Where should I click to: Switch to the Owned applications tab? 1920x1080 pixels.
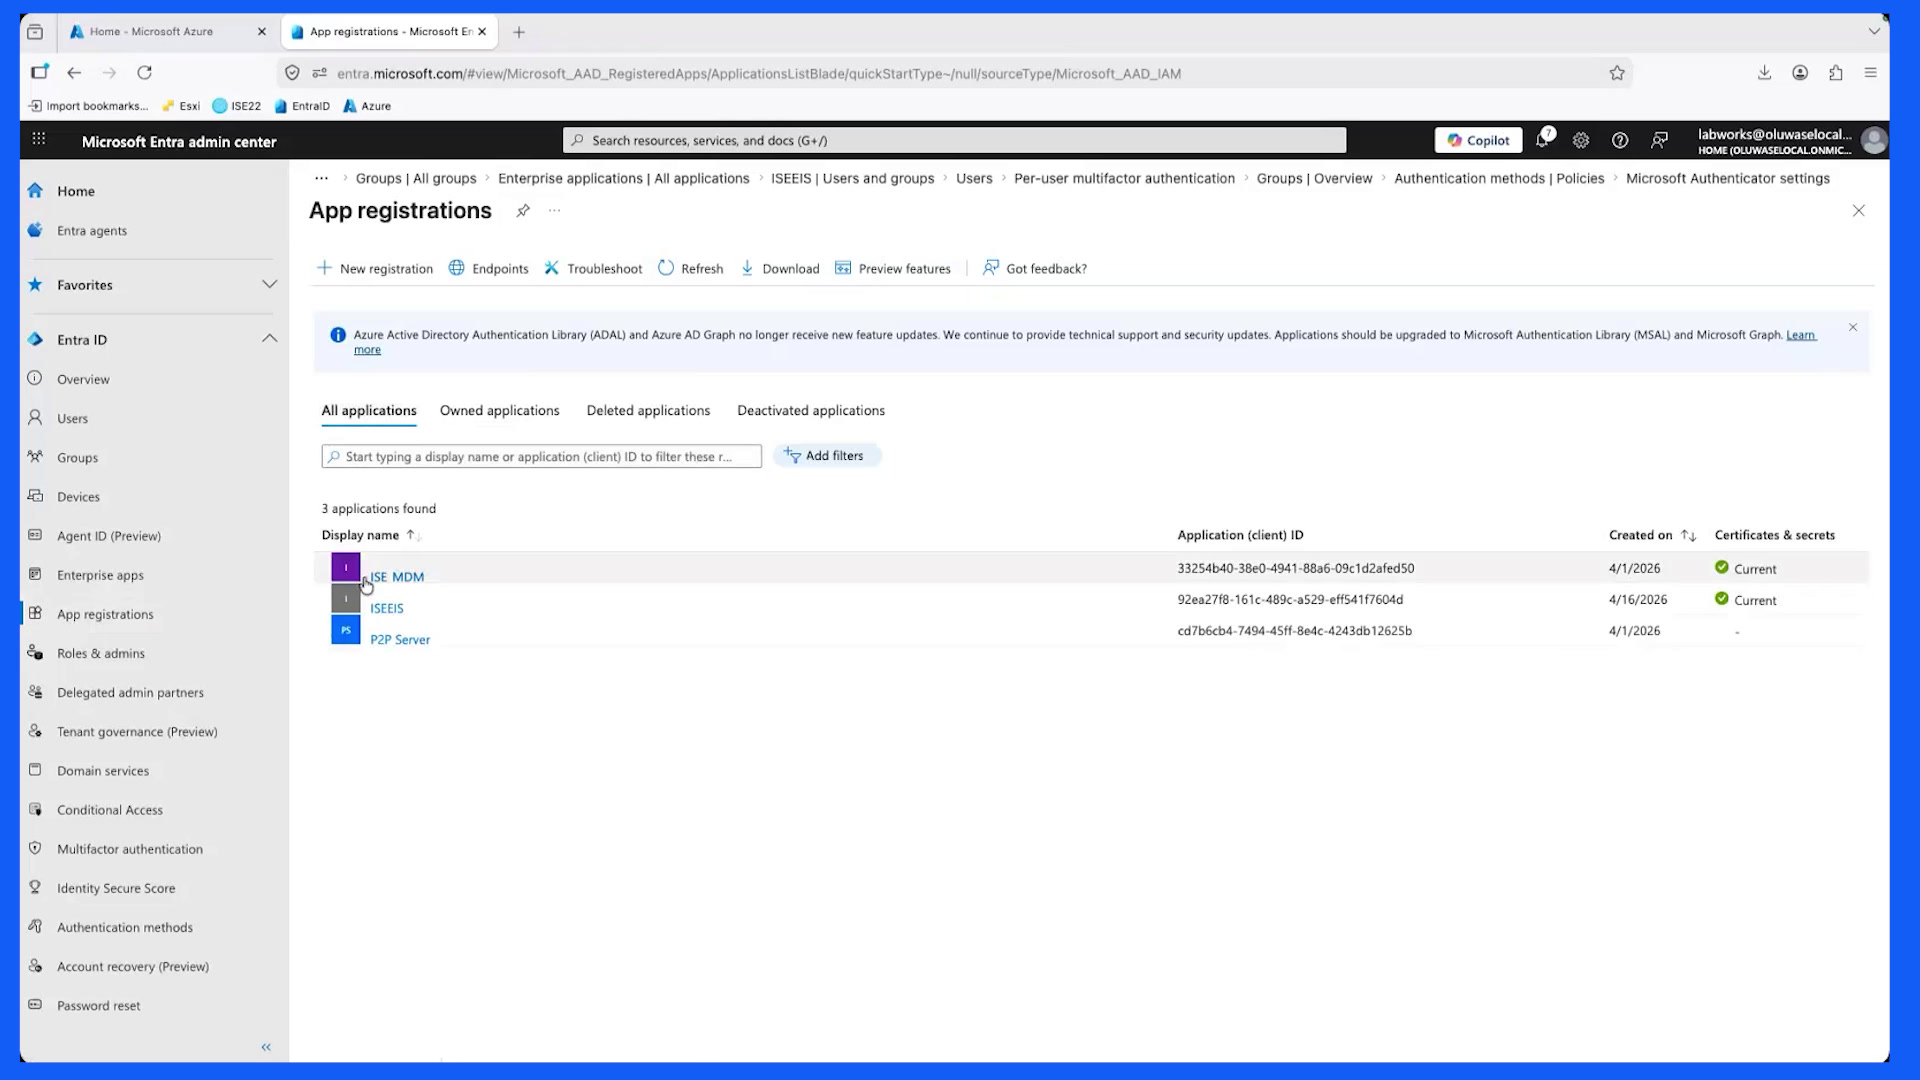tap(500, 411)
